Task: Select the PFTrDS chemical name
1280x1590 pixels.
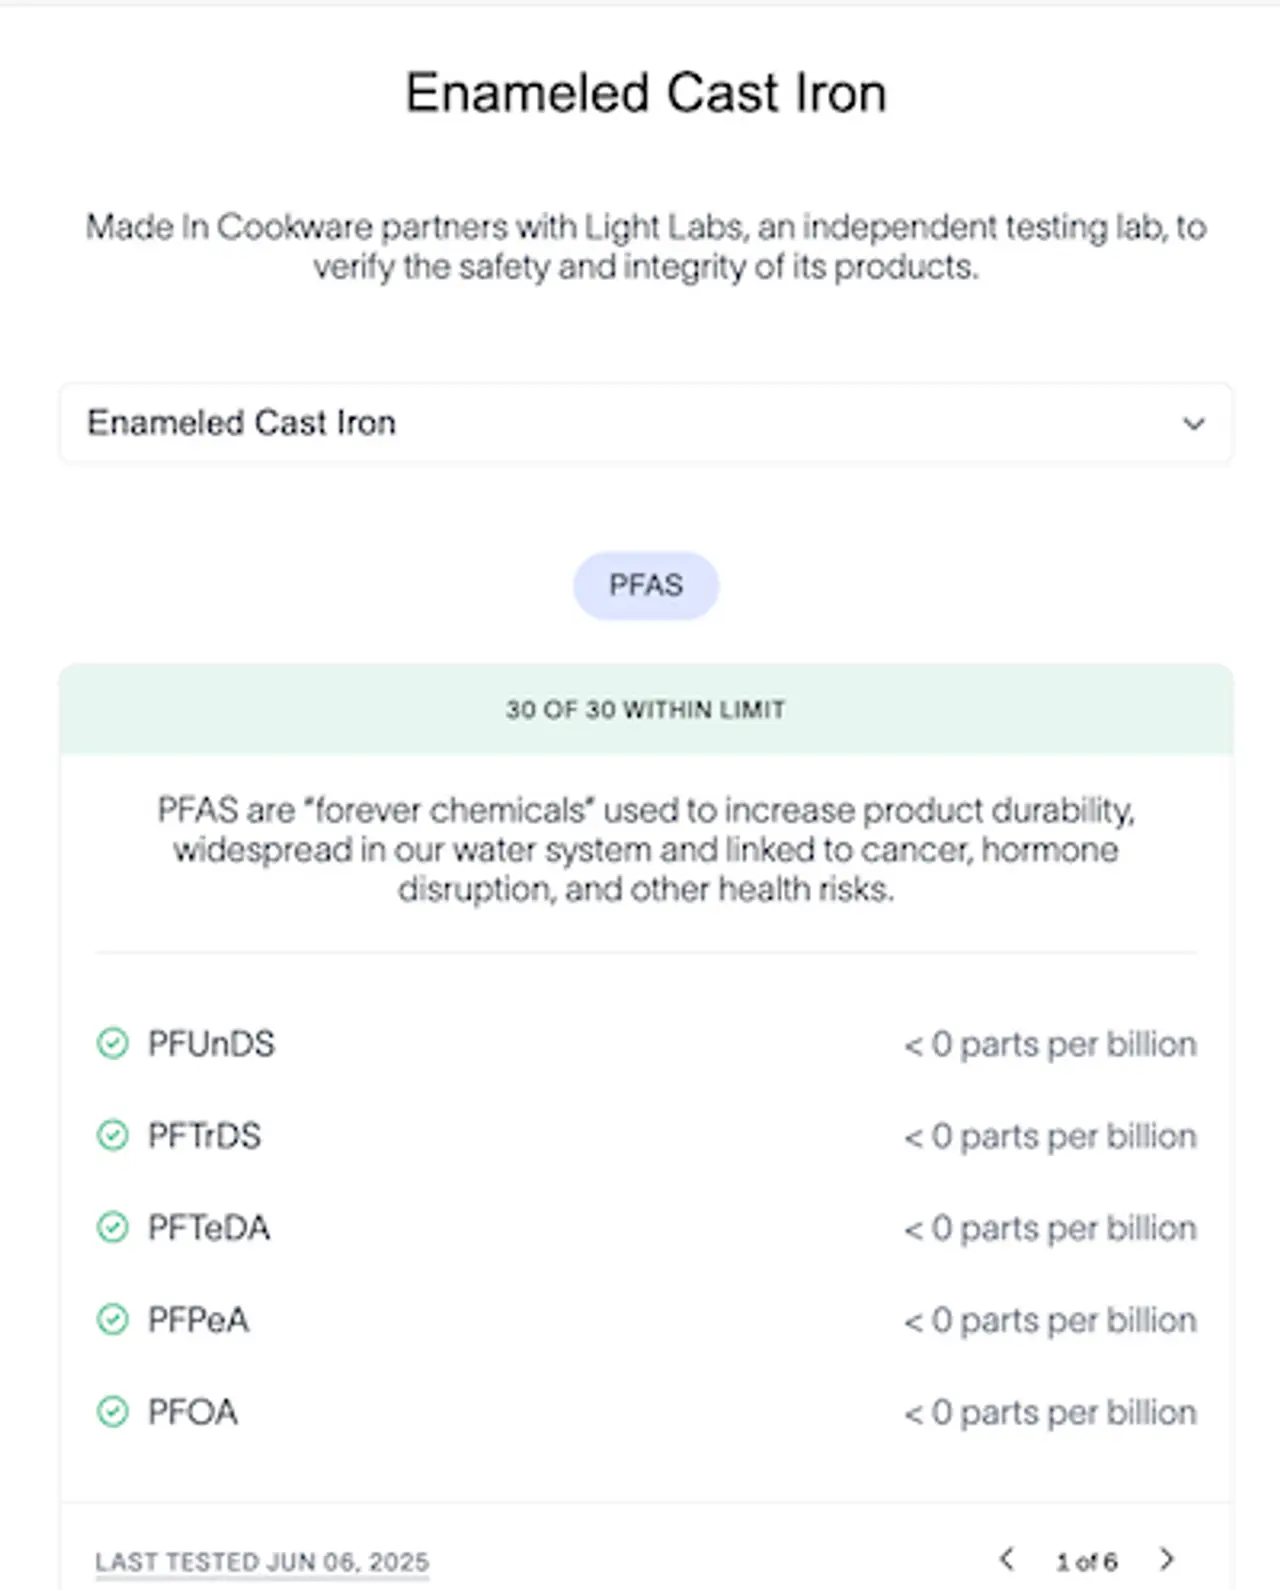Action: tap(204, 1135)
